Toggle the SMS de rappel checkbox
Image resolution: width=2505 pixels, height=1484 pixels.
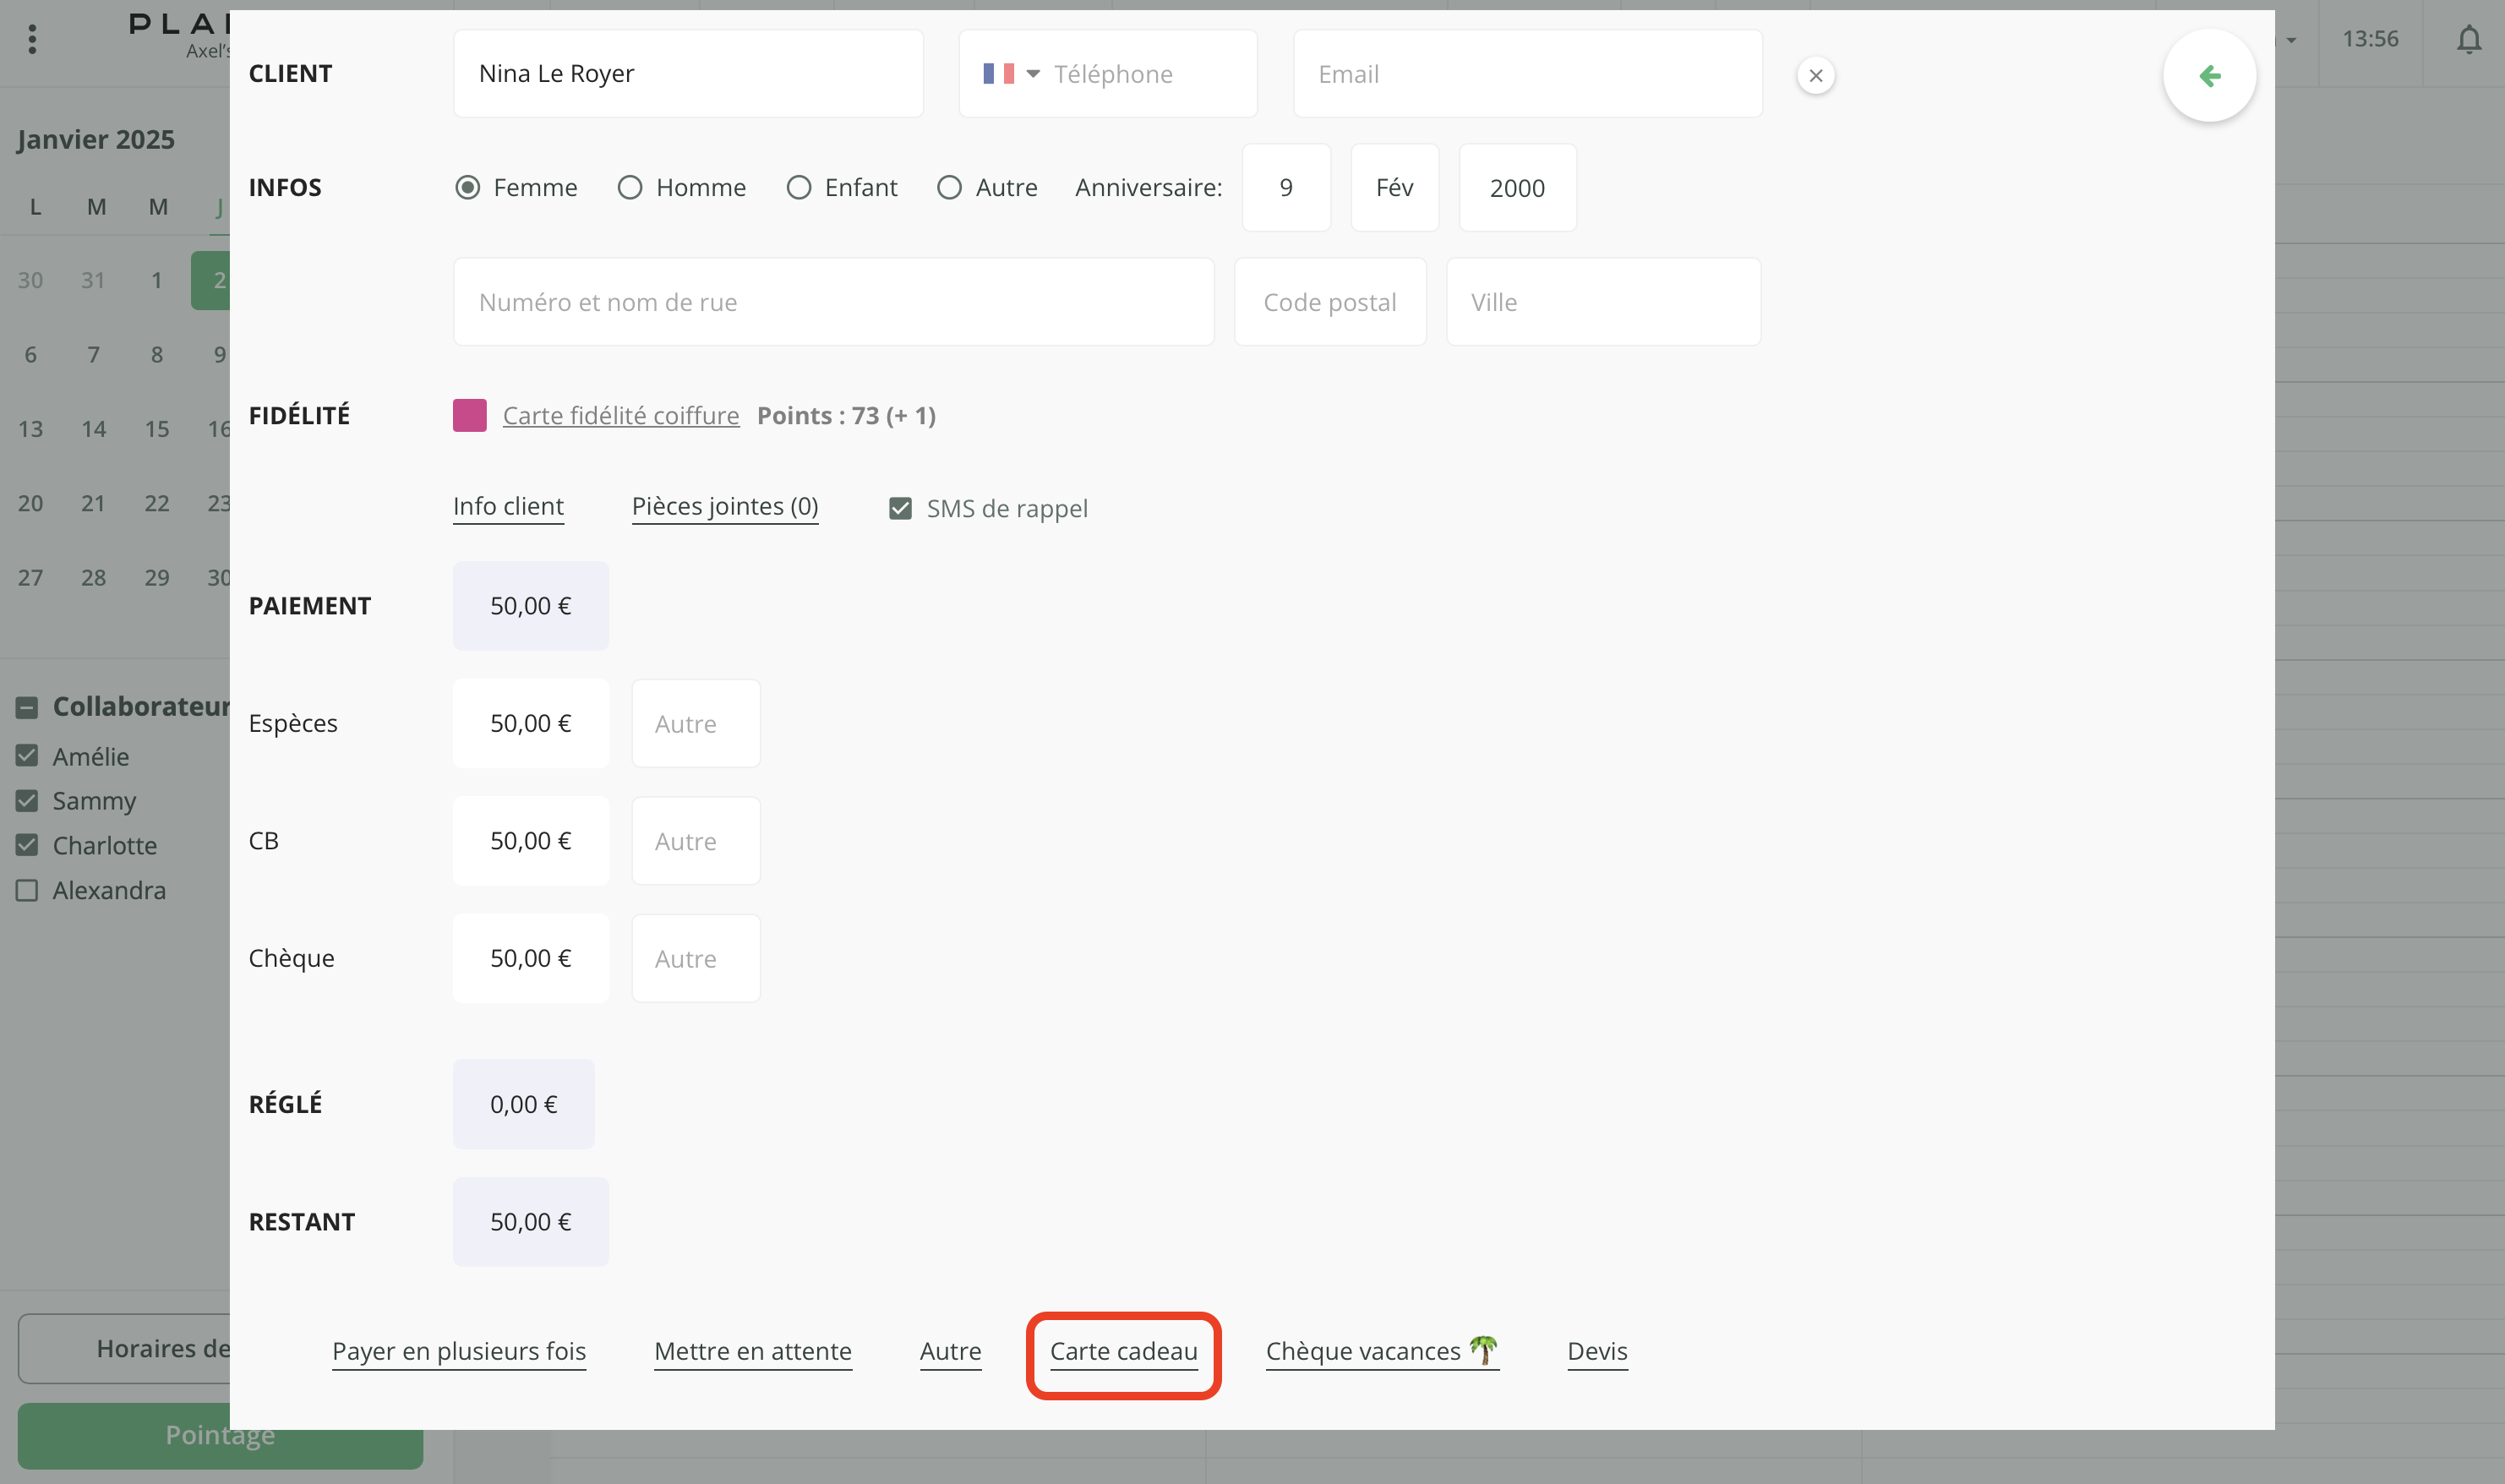point(900,509)
